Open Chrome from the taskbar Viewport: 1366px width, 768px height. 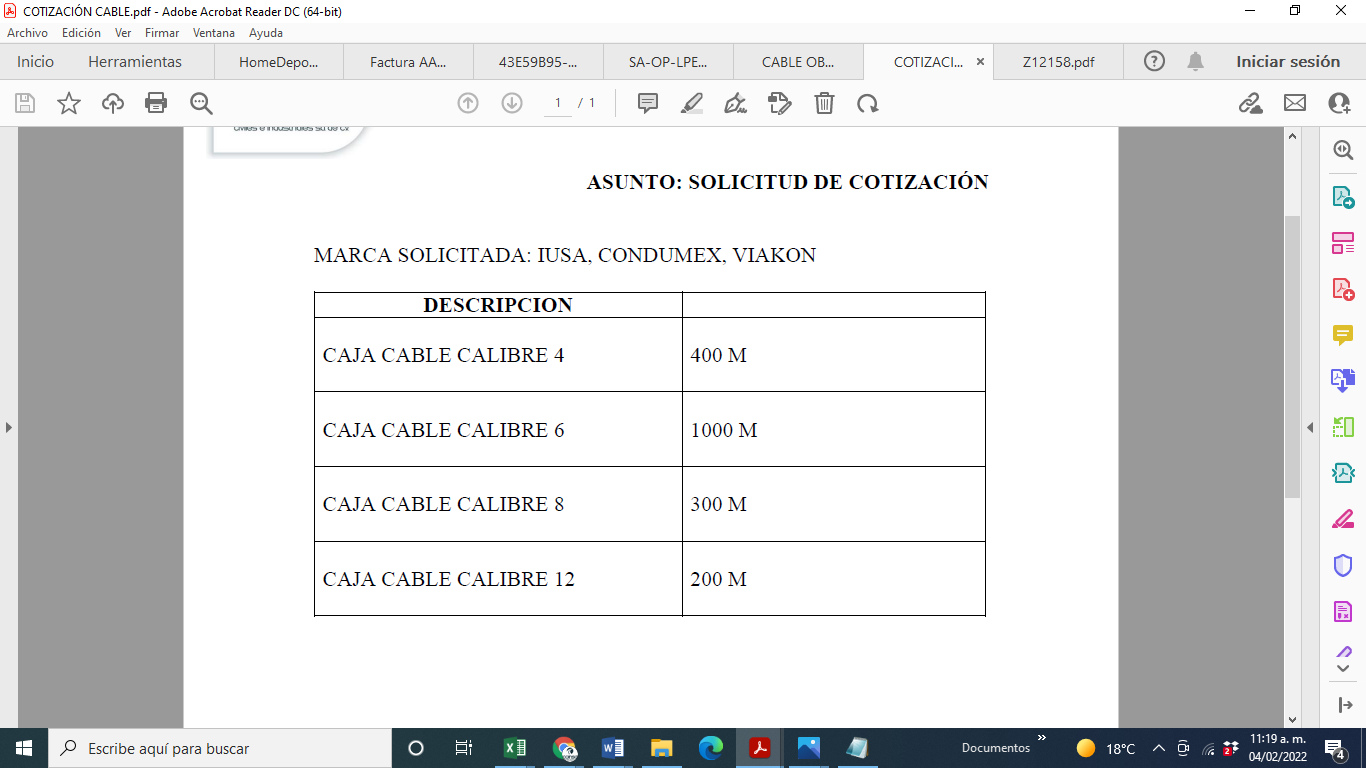coord(564,748)
